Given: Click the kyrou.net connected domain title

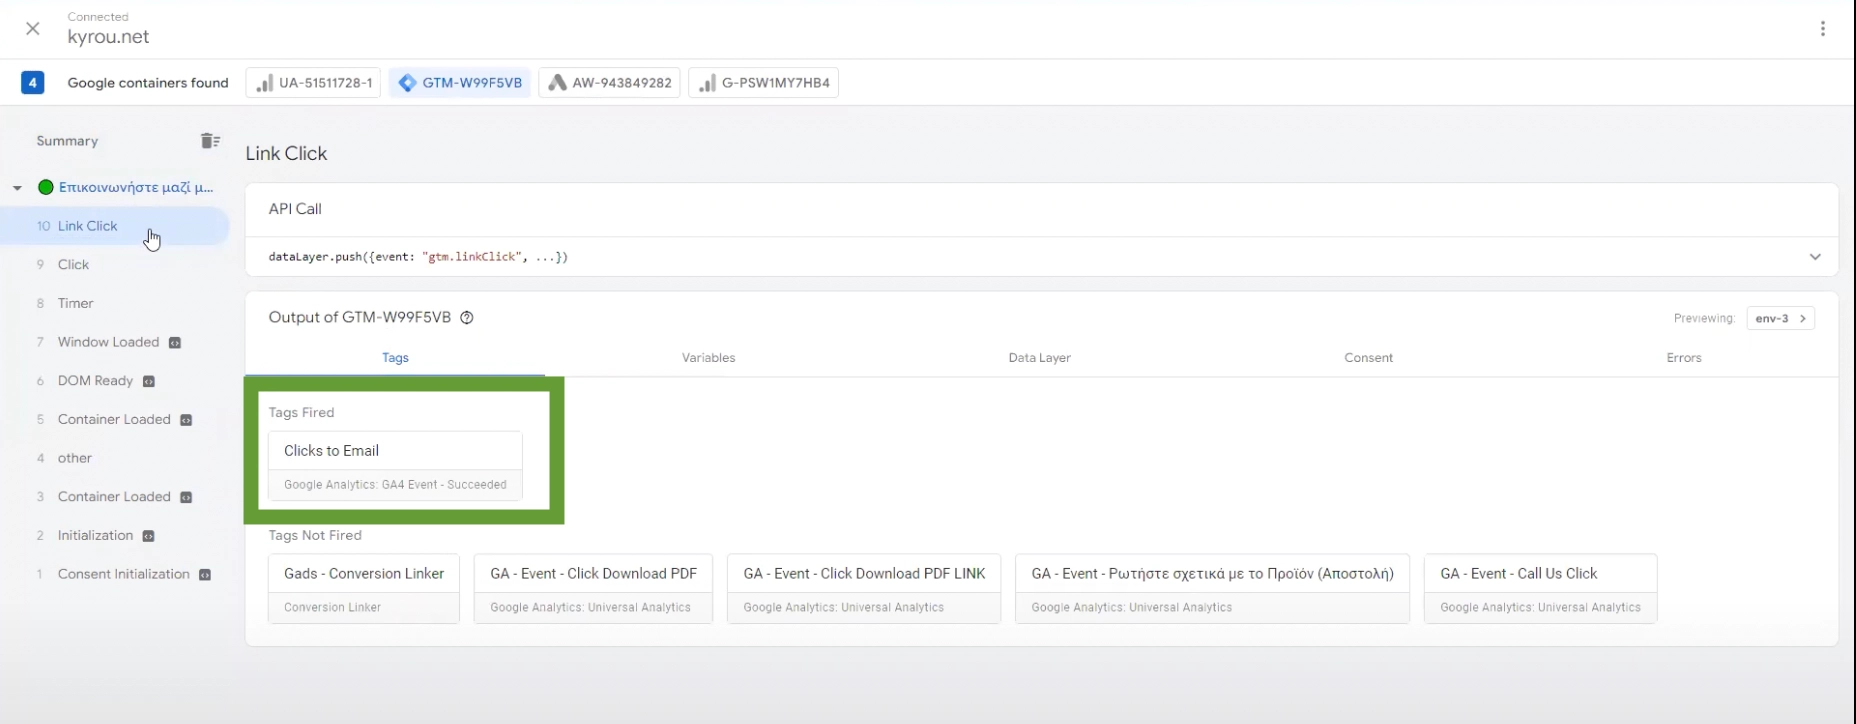Looking at the screenshot, I should (x=108, y=37).
